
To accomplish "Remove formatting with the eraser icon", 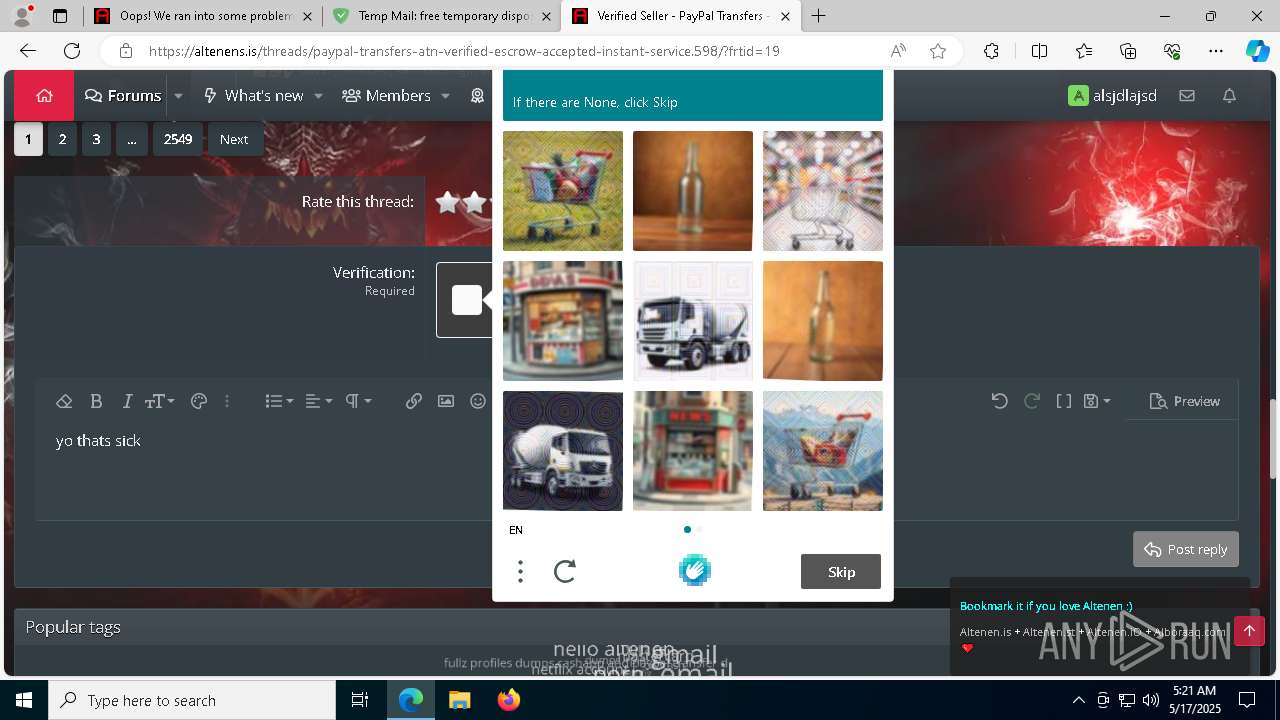I will click(64, 401).
